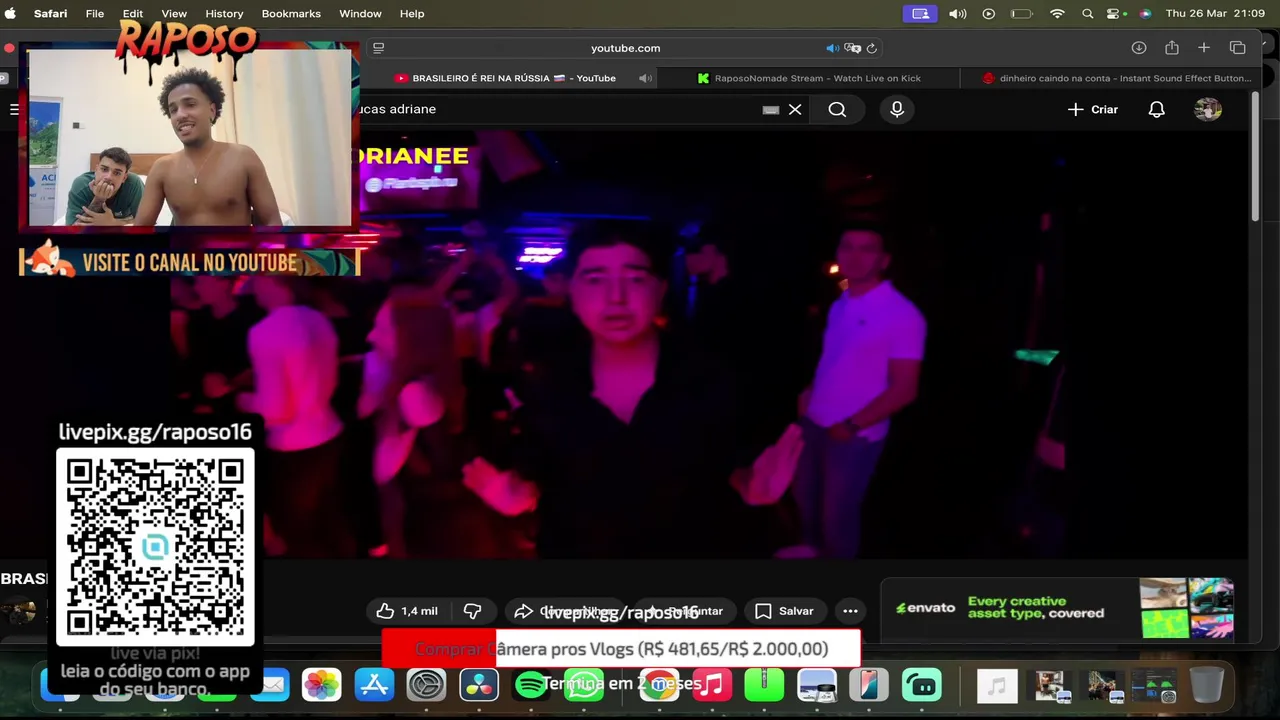Open WhatsApp from the Dock
Image resolution: width=1280 pixels, height=720 pixels.
pyautogui.click(x=583, y=685)
